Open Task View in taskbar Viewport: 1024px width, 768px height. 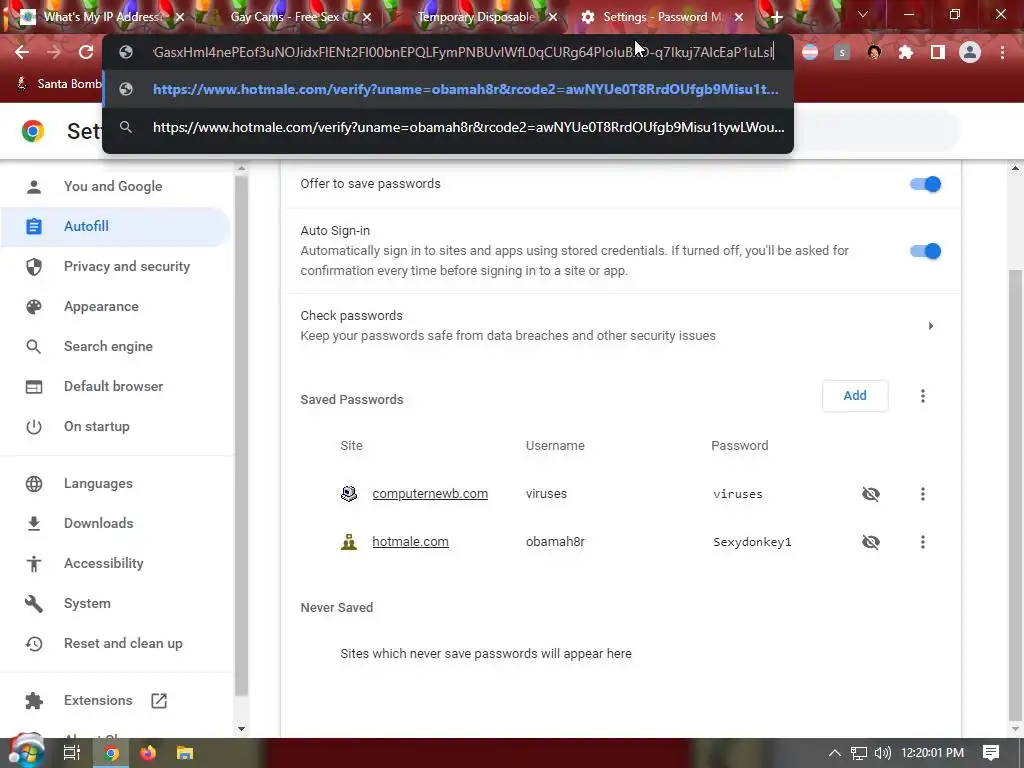[x=71, y=753]
